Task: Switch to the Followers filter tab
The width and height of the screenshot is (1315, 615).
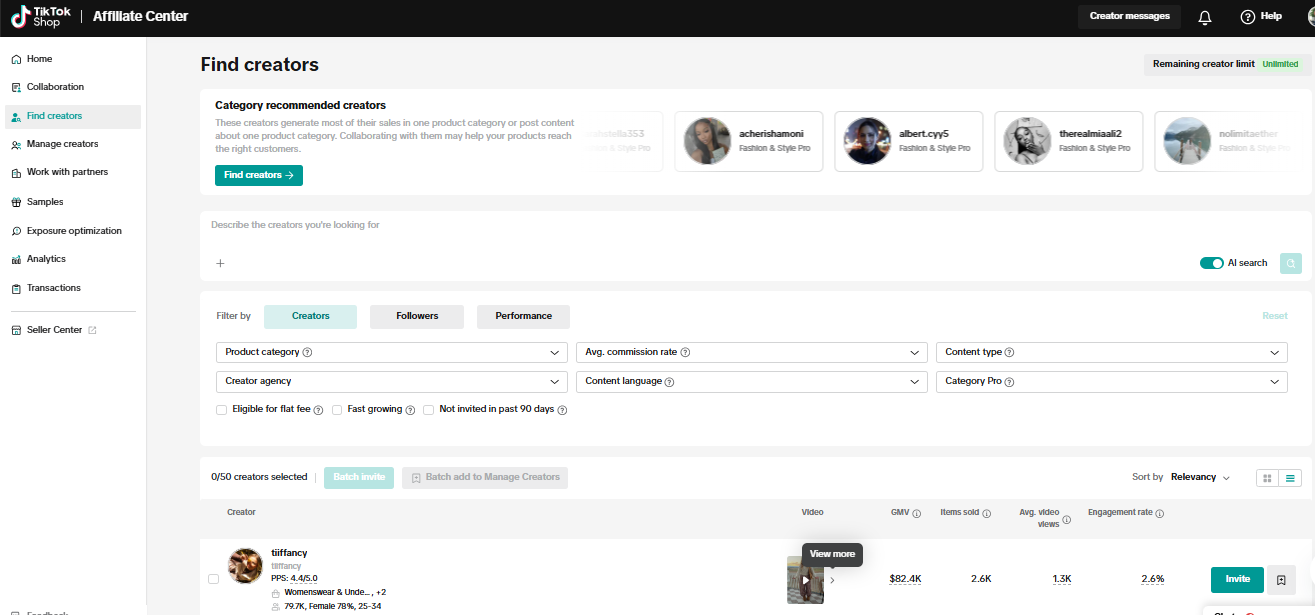Action: click(417, 317)
